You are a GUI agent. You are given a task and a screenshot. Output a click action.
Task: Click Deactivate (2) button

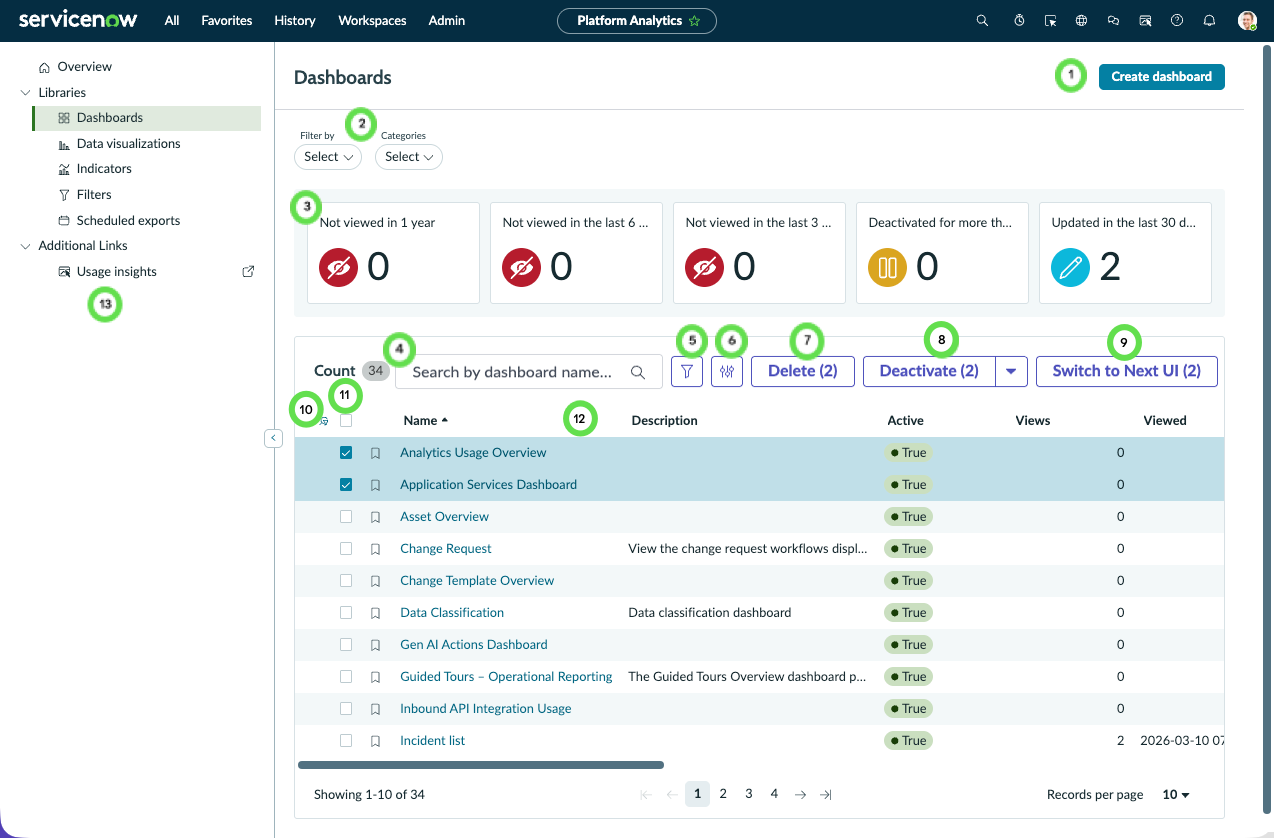coord(929,371)
